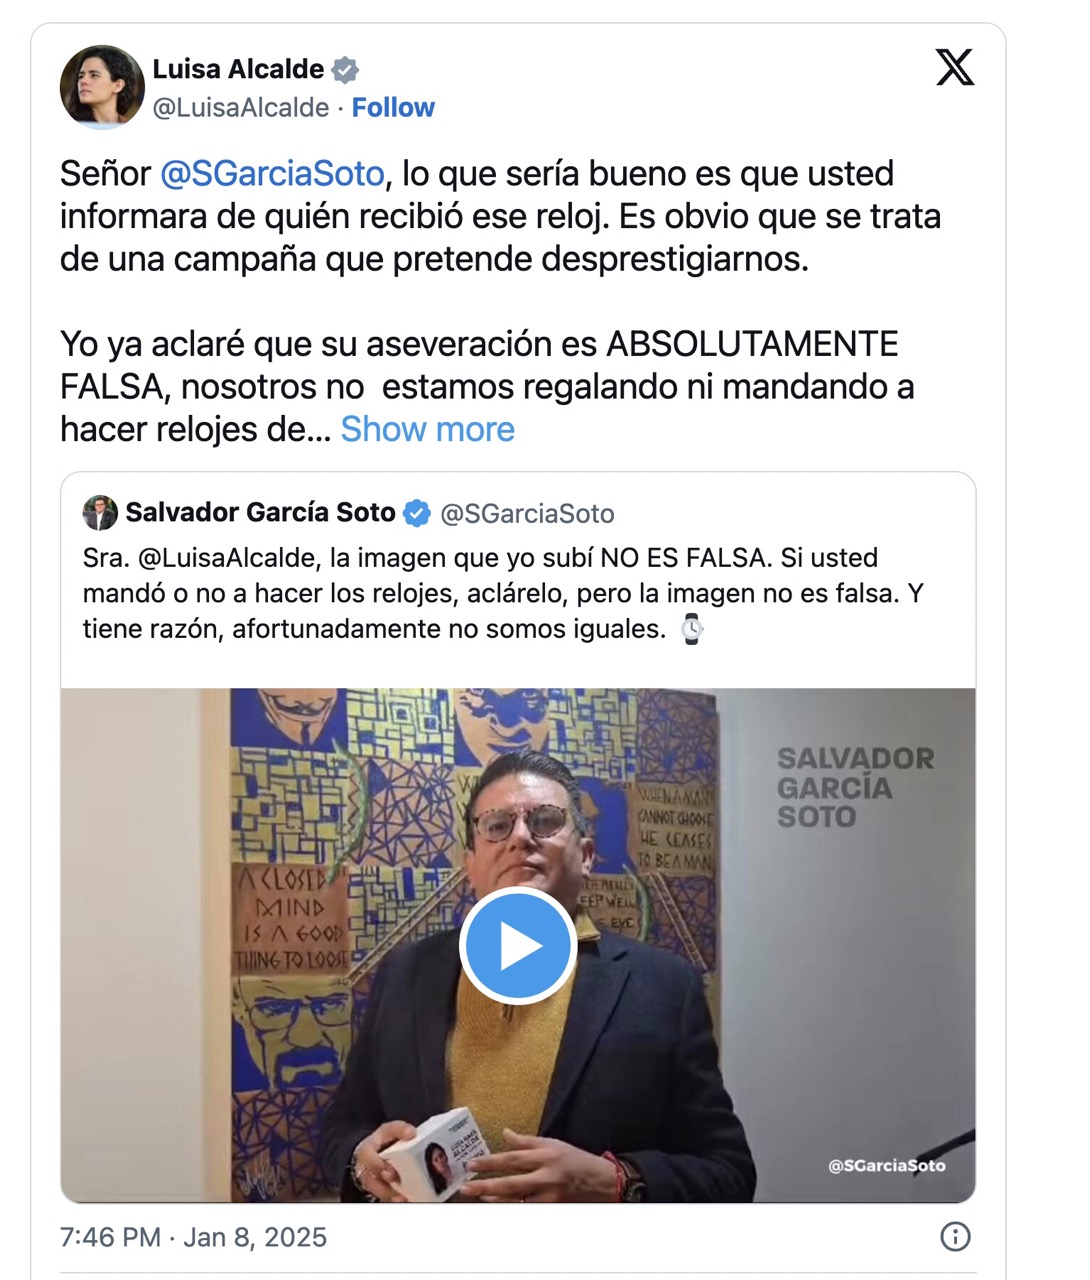Follow the Luisa Alcalde account

pyautogui.click(x=393, y=108)
